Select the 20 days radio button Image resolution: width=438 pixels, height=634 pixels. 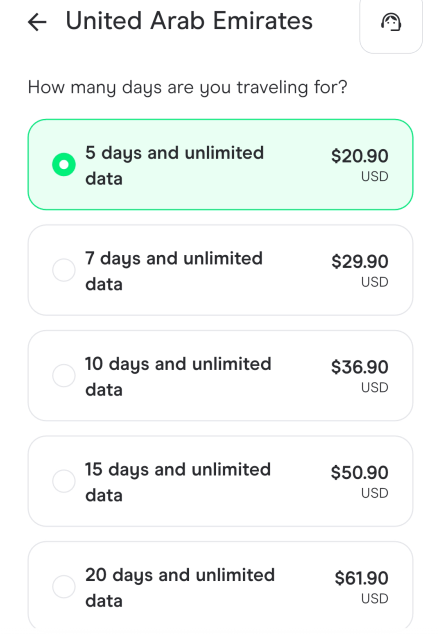point(64,587)
